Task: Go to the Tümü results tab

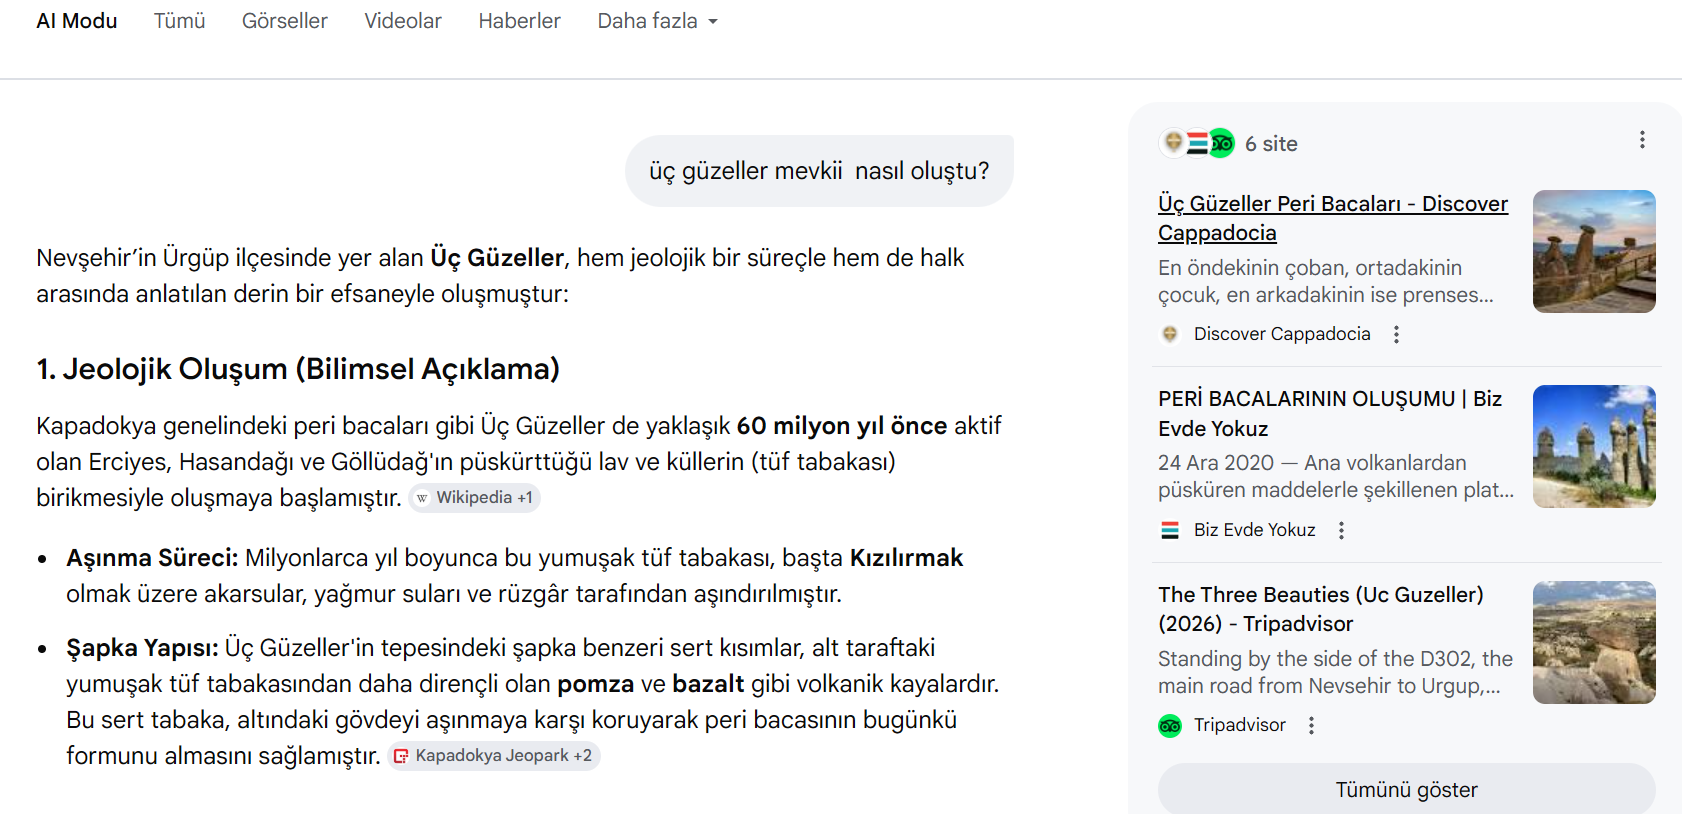Action: point(179,21)
